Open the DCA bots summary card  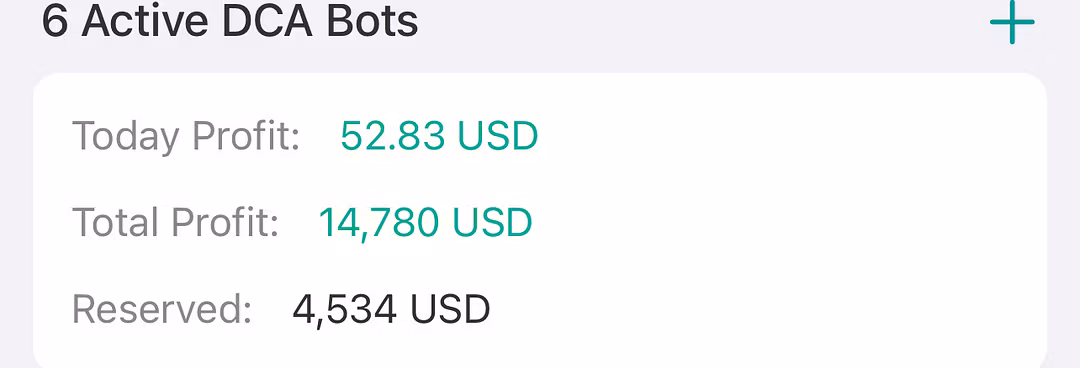[540, 221]
